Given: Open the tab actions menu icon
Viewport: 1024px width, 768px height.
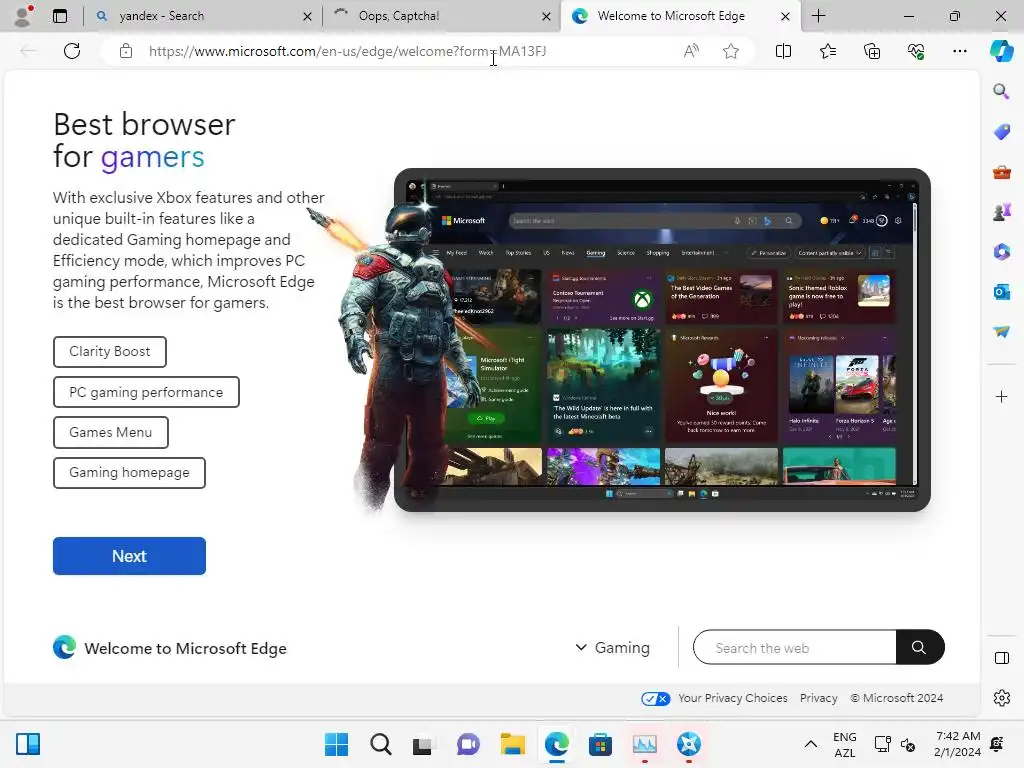Looking at the screenshot, I should click(60, 16).
